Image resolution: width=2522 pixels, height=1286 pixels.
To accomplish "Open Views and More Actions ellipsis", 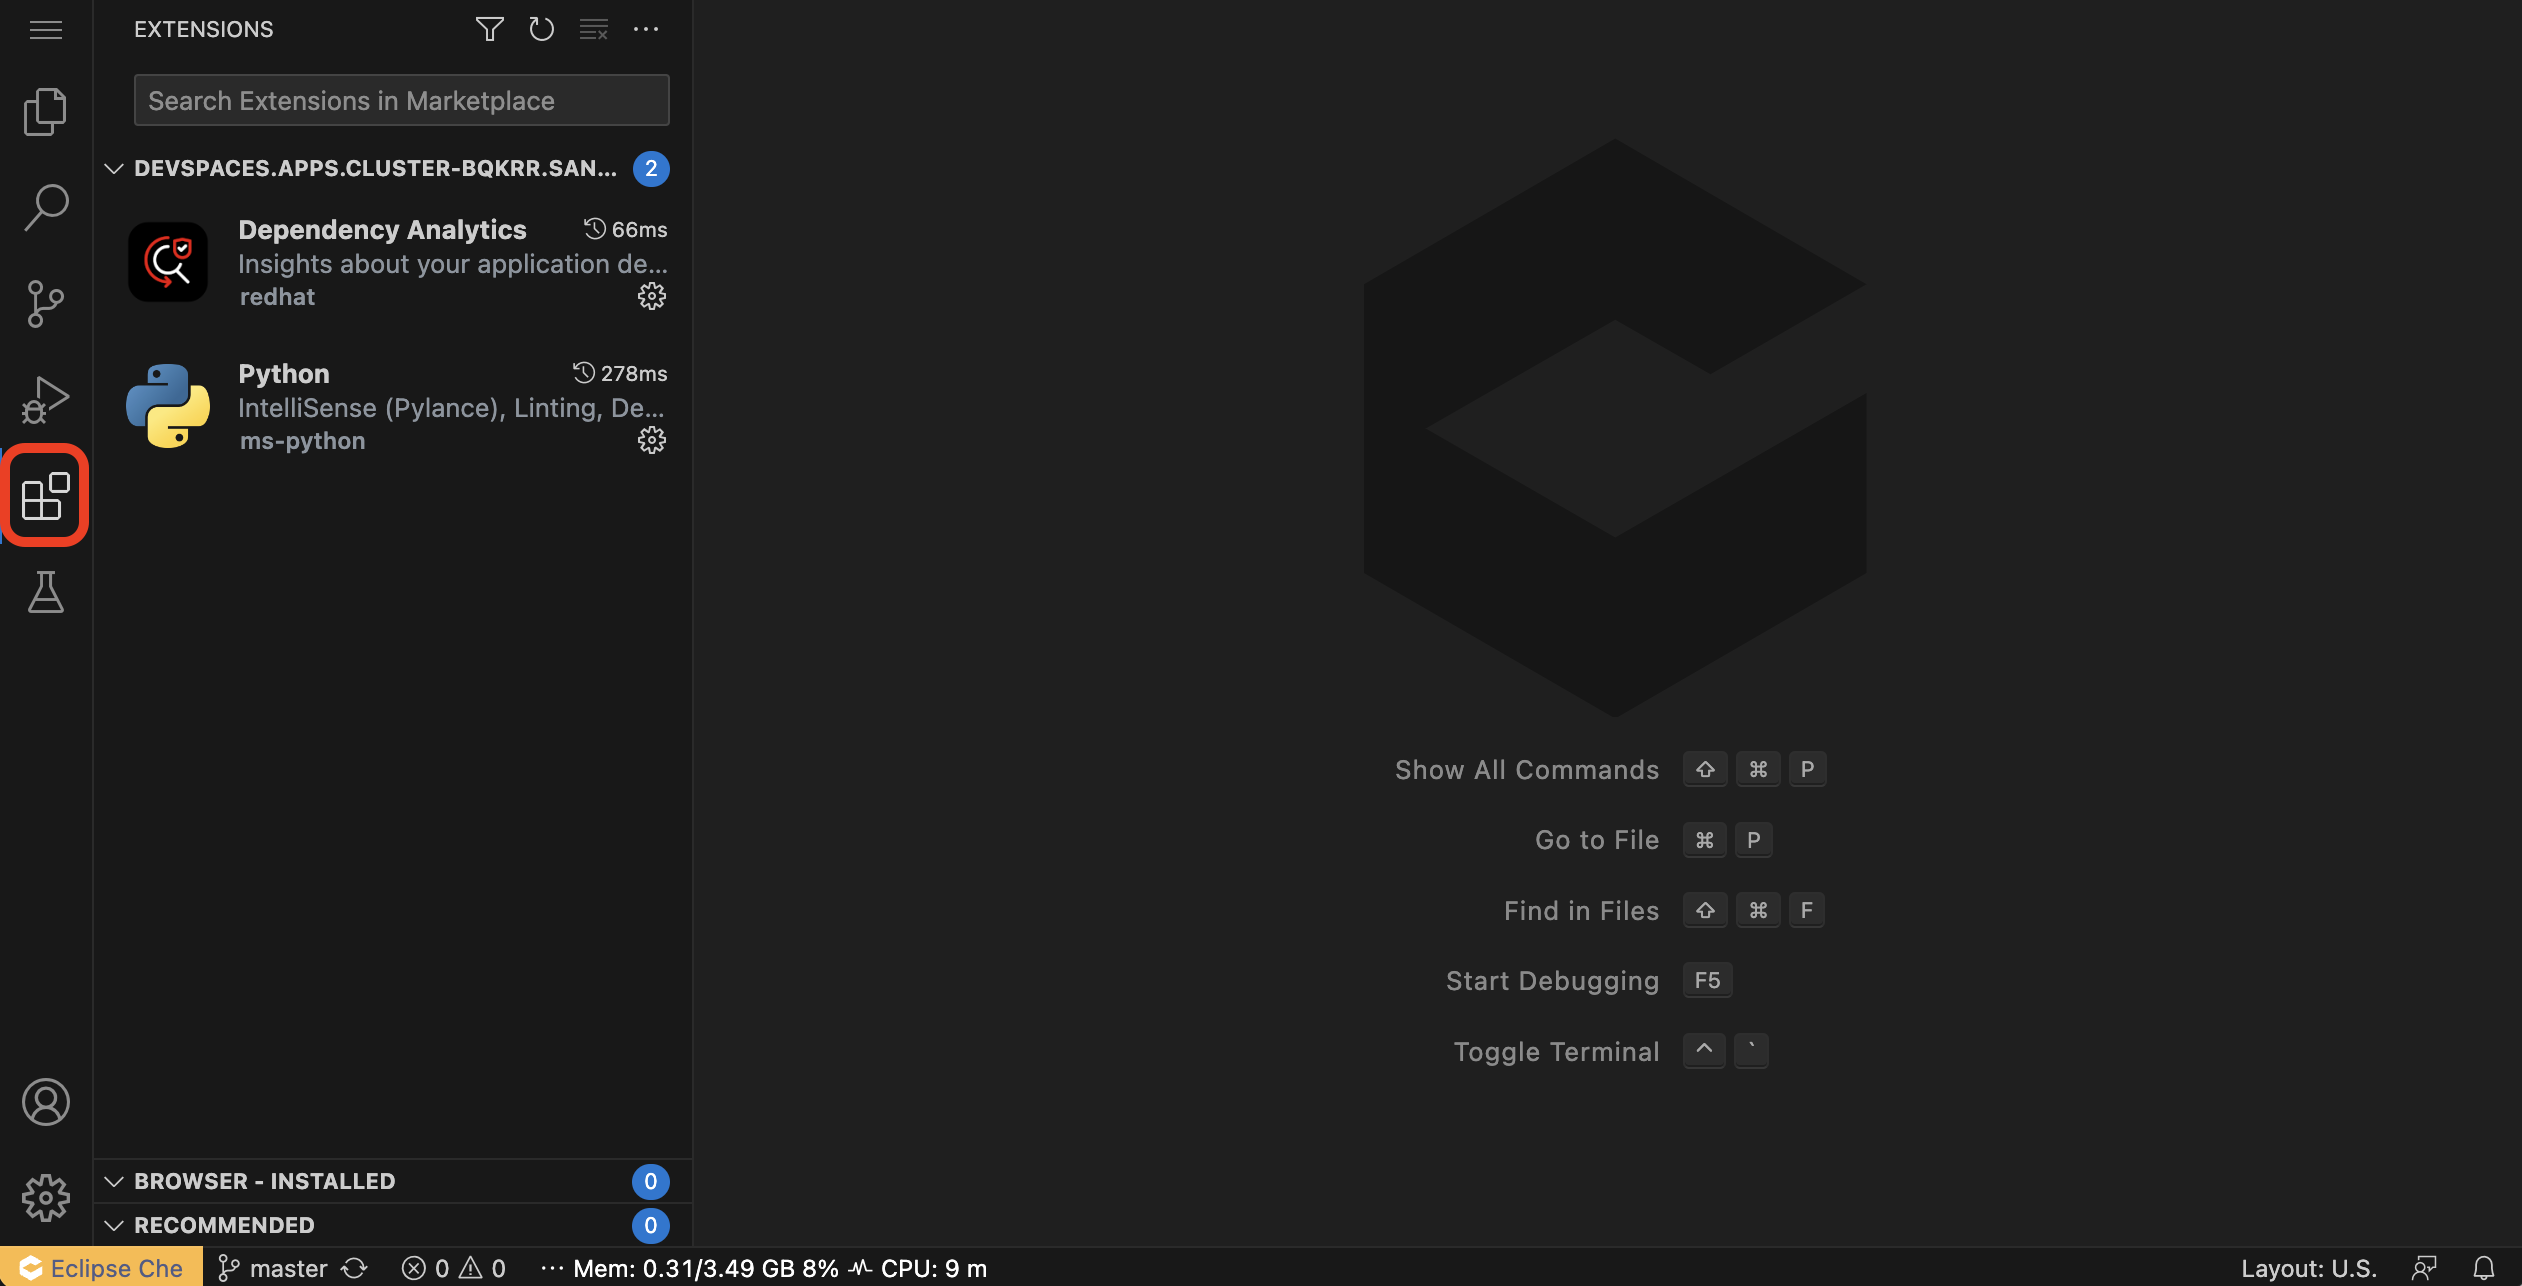I will [x=646, y=30].
